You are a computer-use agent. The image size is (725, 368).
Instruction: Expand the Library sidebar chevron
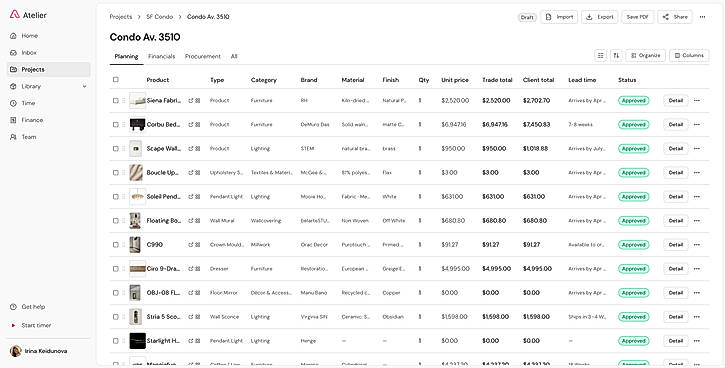[84, 86]
